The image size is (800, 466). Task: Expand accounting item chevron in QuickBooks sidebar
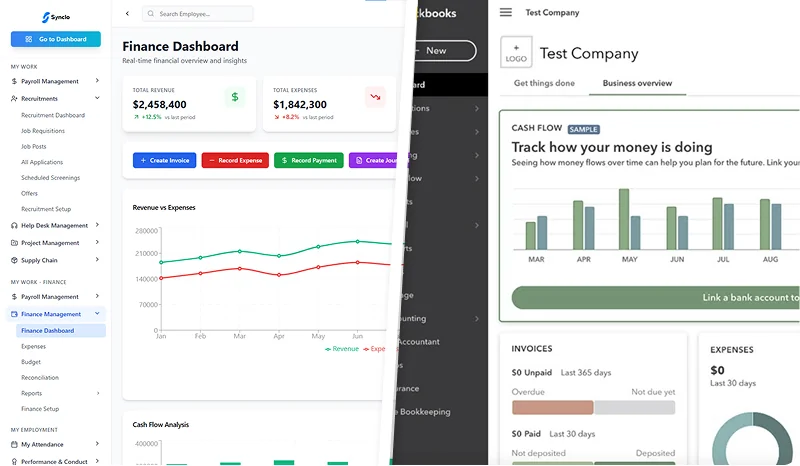point(477,319)
